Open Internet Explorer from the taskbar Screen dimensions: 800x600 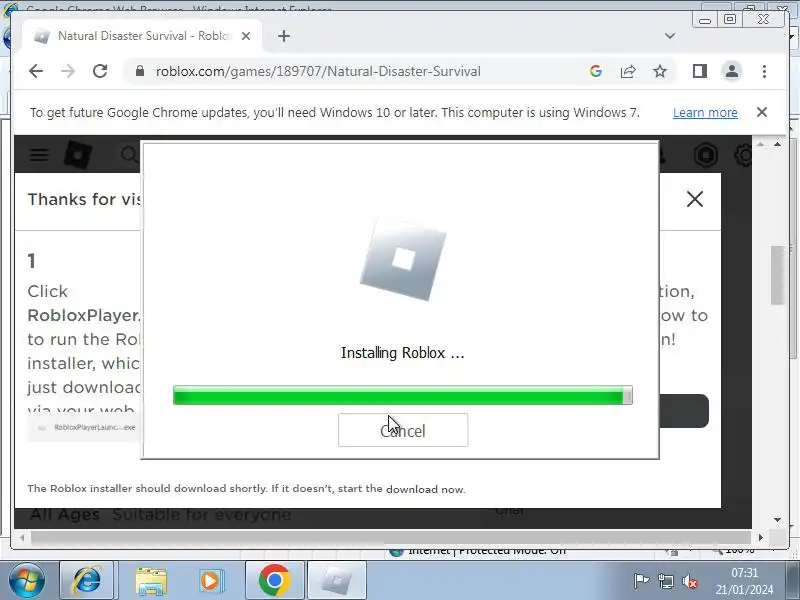point(87,580)
